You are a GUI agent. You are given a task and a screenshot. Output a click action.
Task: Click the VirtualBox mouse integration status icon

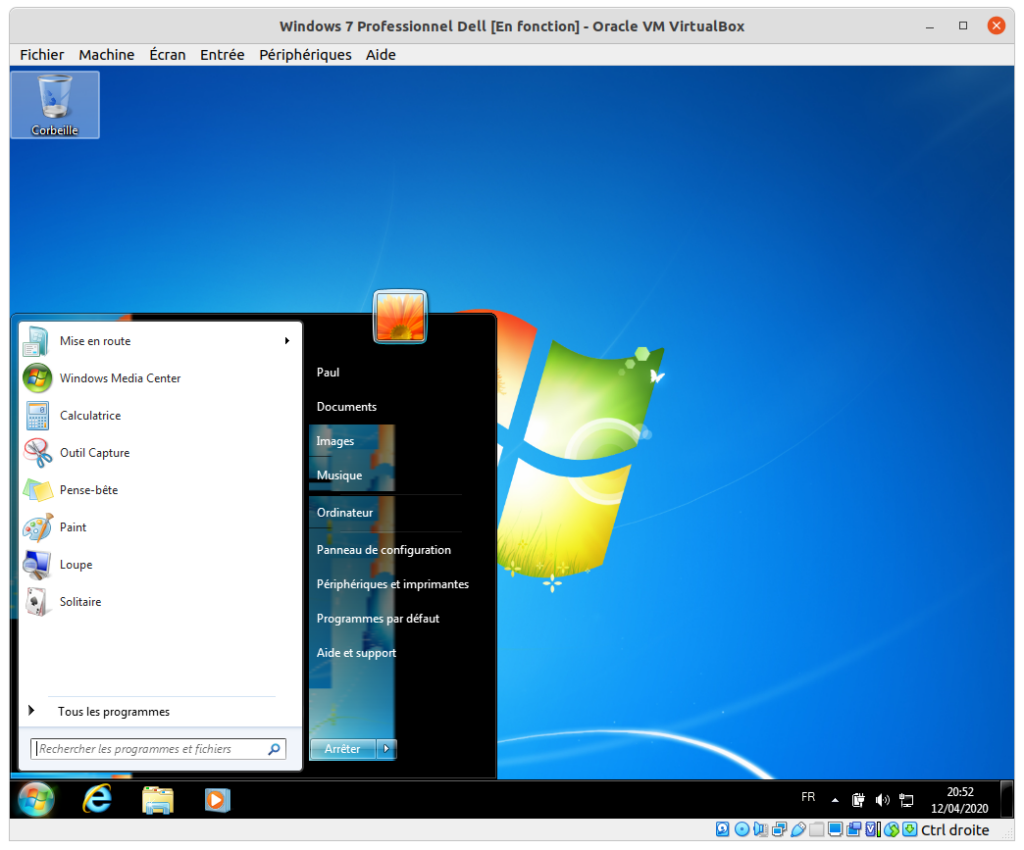coord(891,830)
